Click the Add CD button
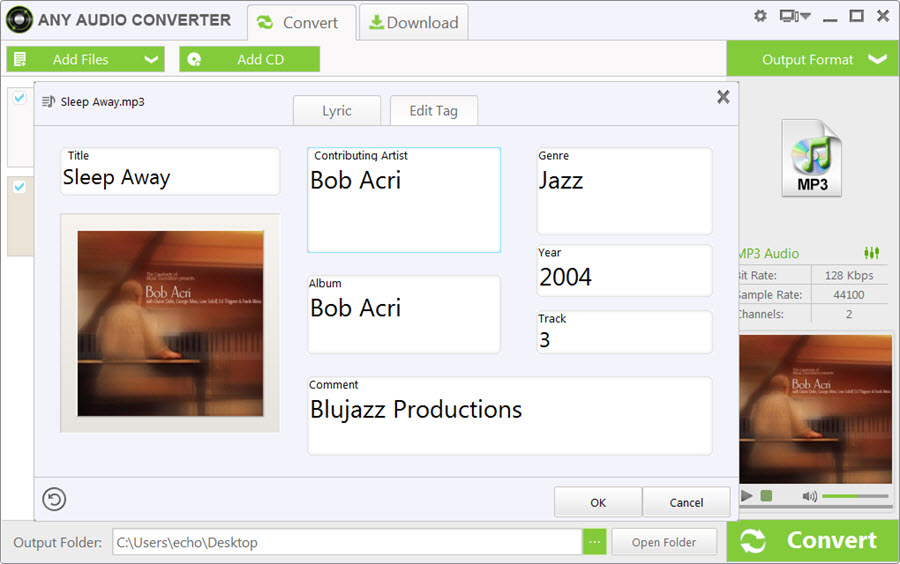Viewport: 900px width, 564px height. coord(249,59)
